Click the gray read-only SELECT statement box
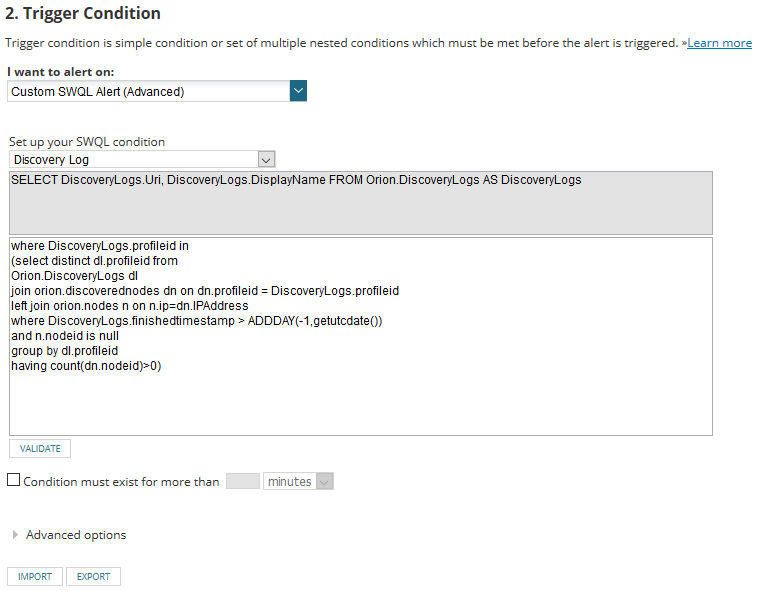 tap(360, 202)
